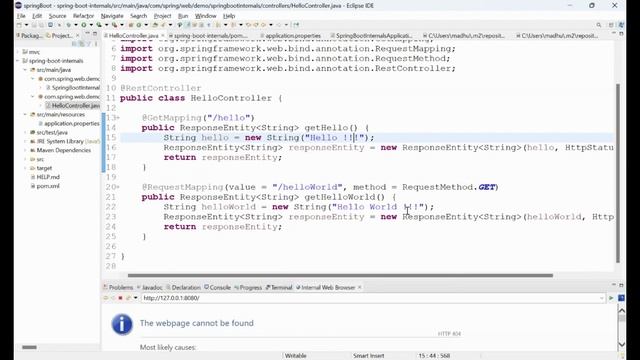Maximize the bottom views panel

[621, 285]
